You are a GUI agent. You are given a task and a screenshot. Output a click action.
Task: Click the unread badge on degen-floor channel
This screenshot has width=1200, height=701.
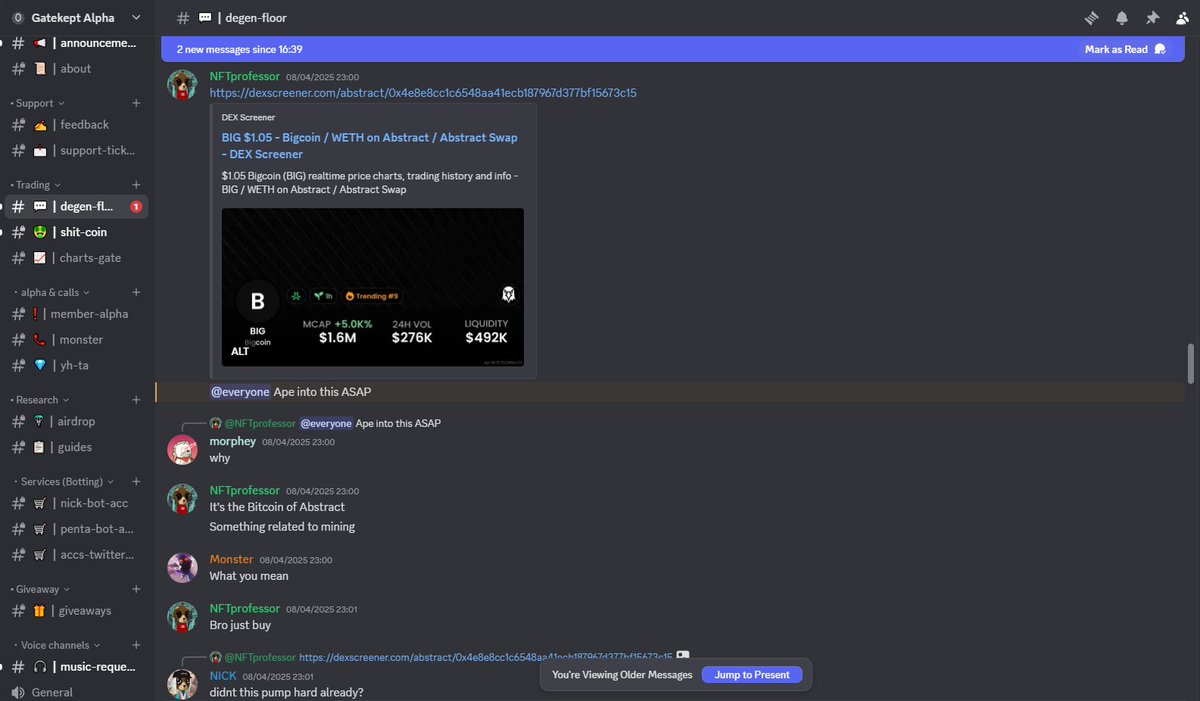click(137, 207)
